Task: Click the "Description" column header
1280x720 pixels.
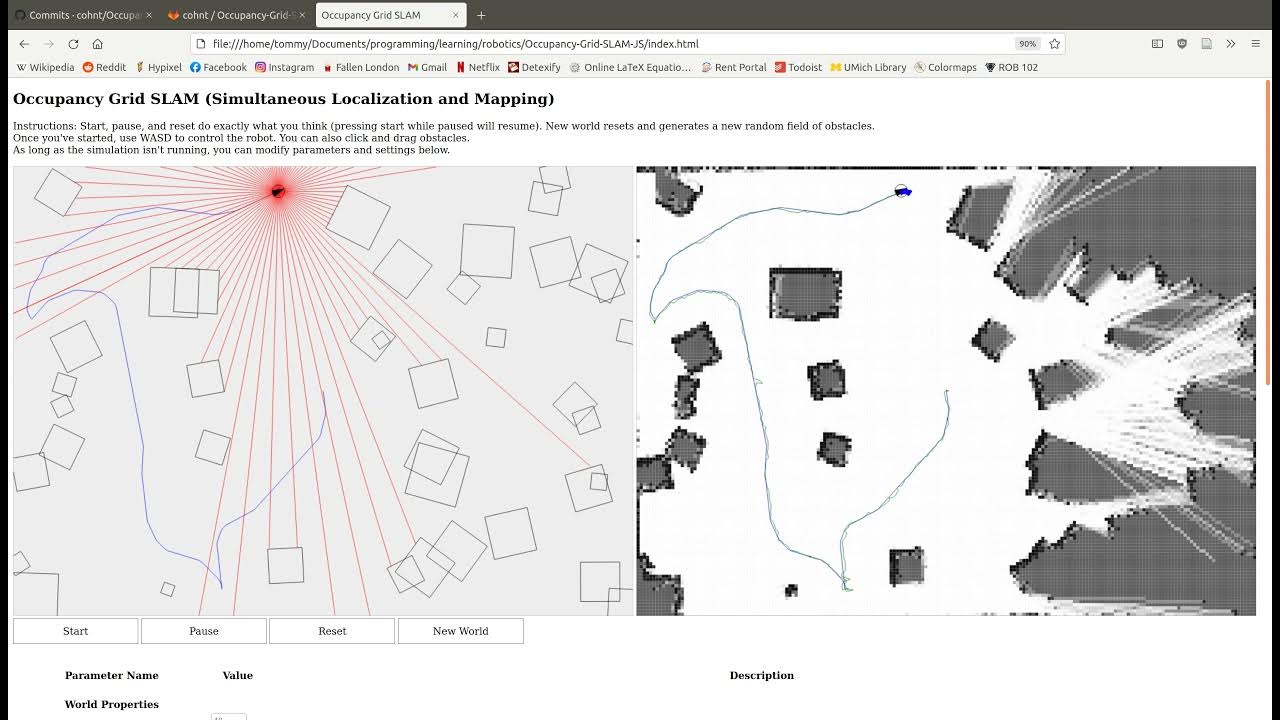Action: (762, 675)
